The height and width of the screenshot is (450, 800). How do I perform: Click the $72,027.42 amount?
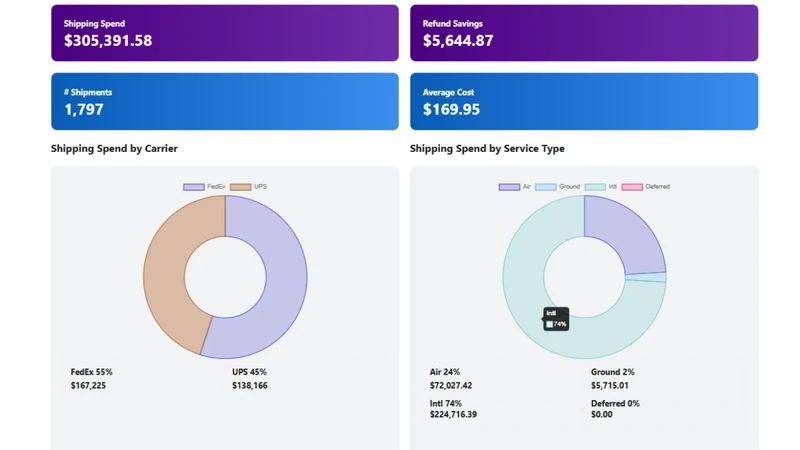[451, 385]
